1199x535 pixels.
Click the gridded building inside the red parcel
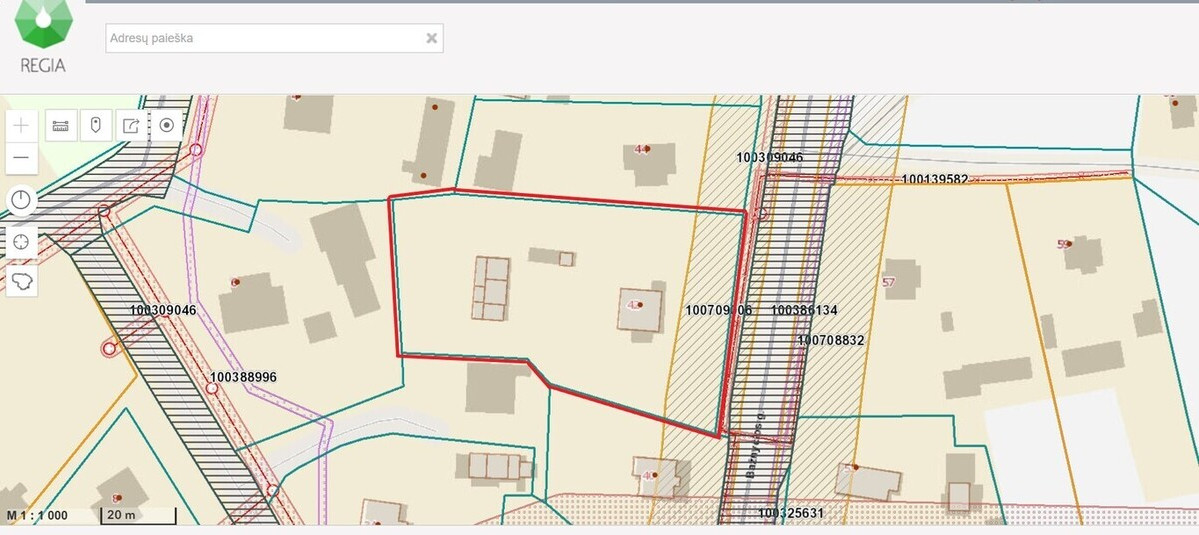click(x=491, y=288)
